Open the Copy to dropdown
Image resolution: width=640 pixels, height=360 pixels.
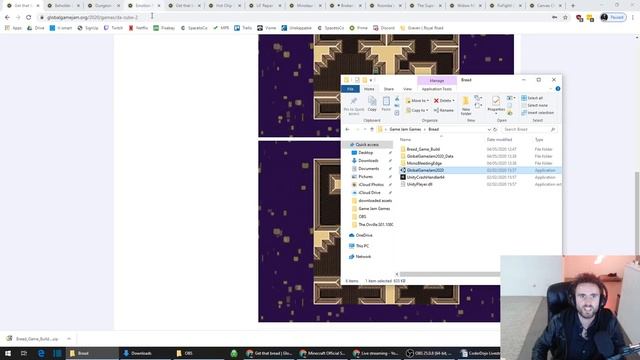click(x=417, y=110)
